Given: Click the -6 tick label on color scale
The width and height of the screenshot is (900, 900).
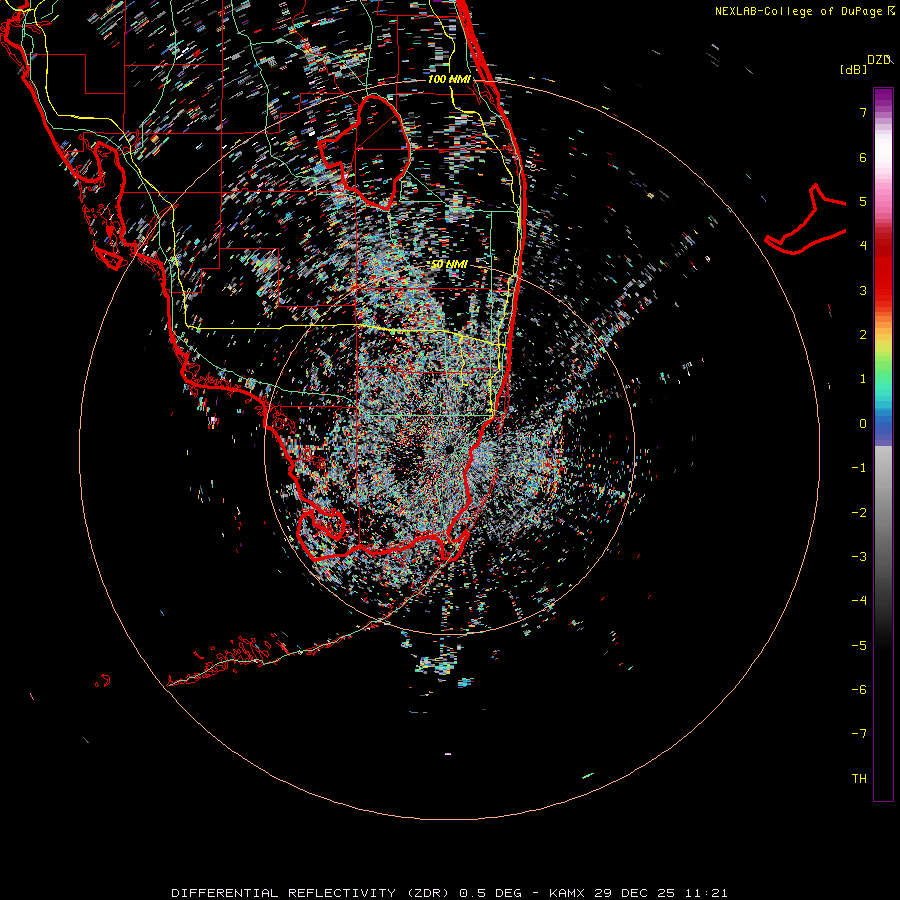Looking at the screenshot, I should (x=859, y=690).
